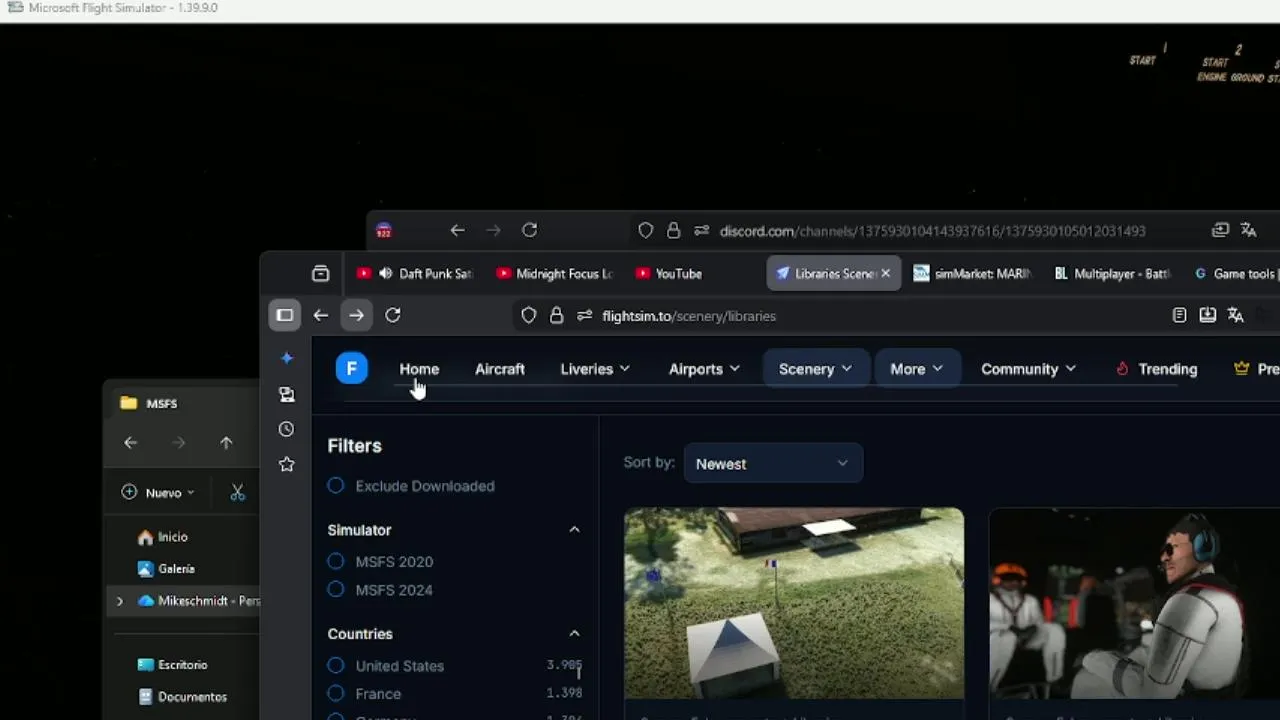The image size is (1280, 720).
Task: Switch to the Game tools tab
Action: coord(1234,273)
